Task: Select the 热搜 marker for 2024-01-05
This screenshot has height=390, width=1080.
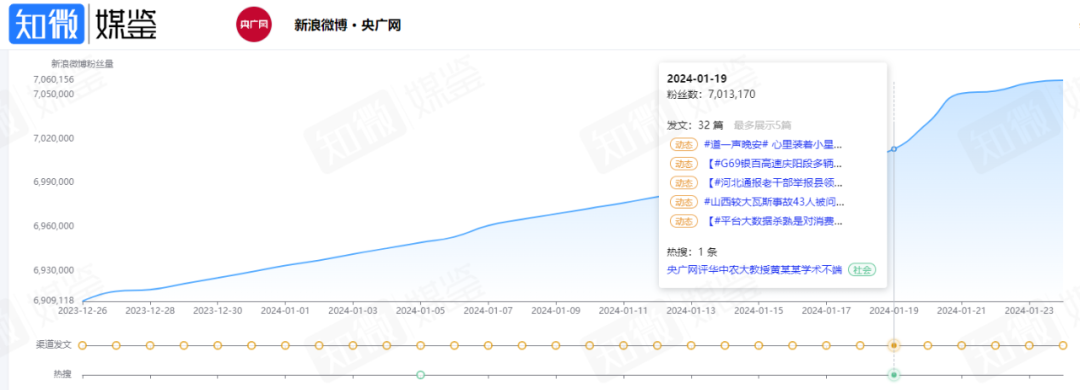Action: [x=420, y=375]
